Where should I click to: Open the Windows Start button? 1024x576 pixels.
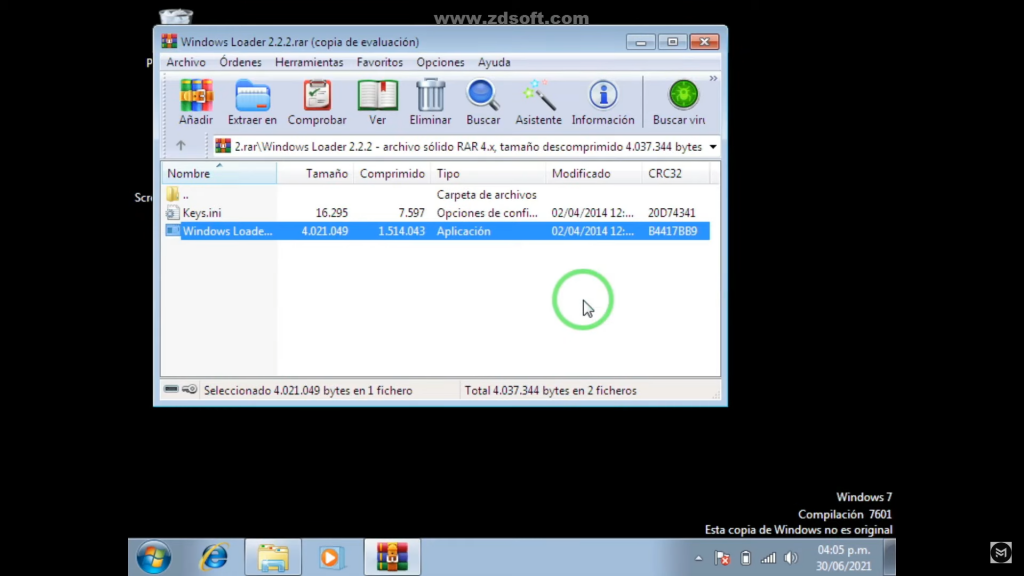[154, 557]
